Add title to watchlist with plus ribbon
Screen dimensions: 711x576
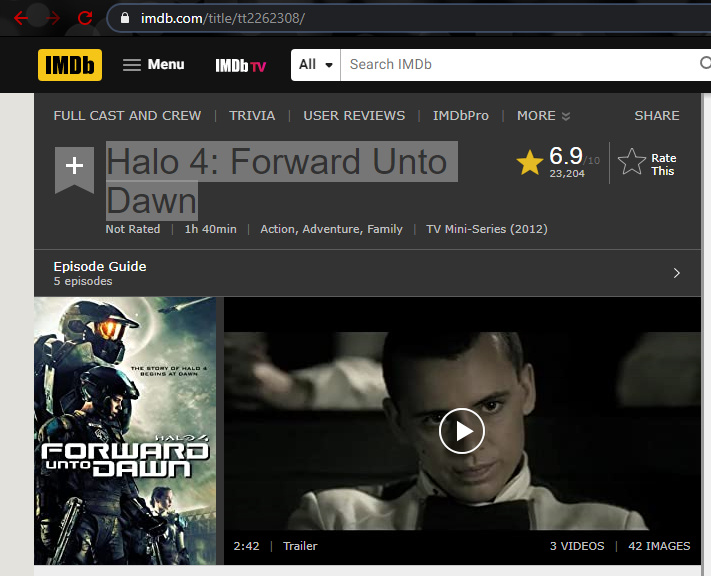[74, 170]
